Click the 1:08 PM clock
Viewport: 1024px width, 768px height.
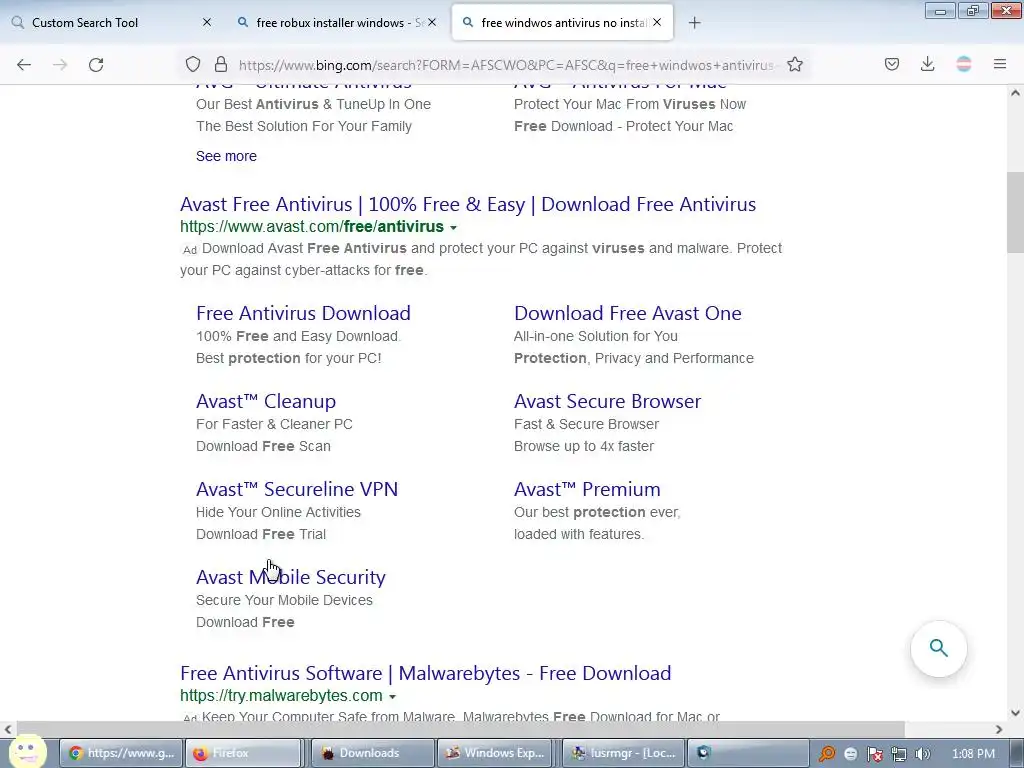click(973, 754)
